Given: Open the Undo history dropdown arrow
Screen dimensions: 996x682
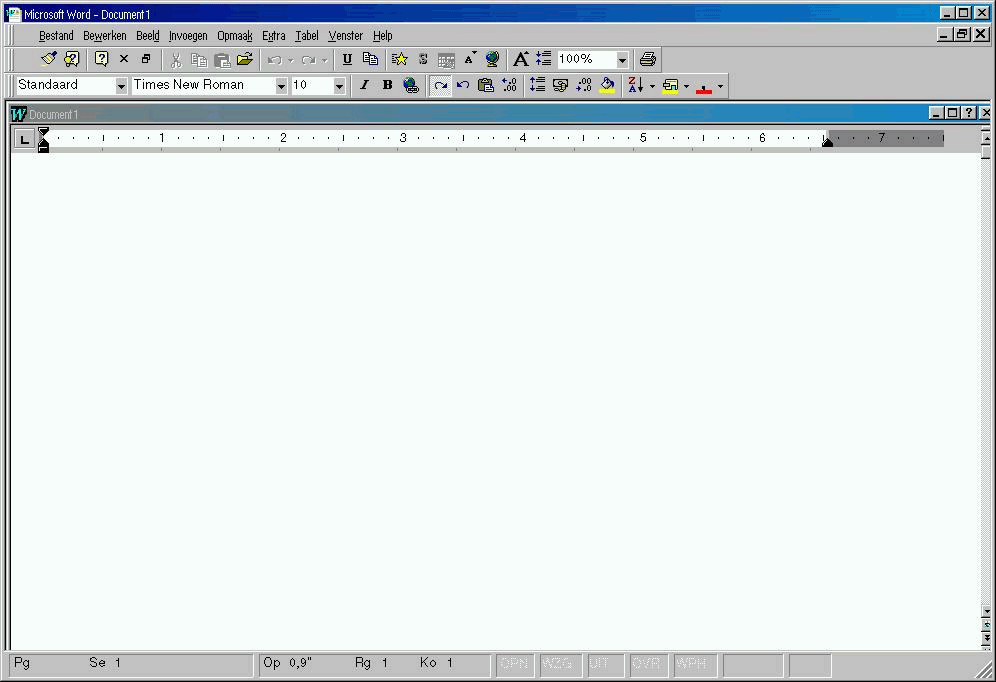Looking at the screenshot, I should [x=291, y=61].
